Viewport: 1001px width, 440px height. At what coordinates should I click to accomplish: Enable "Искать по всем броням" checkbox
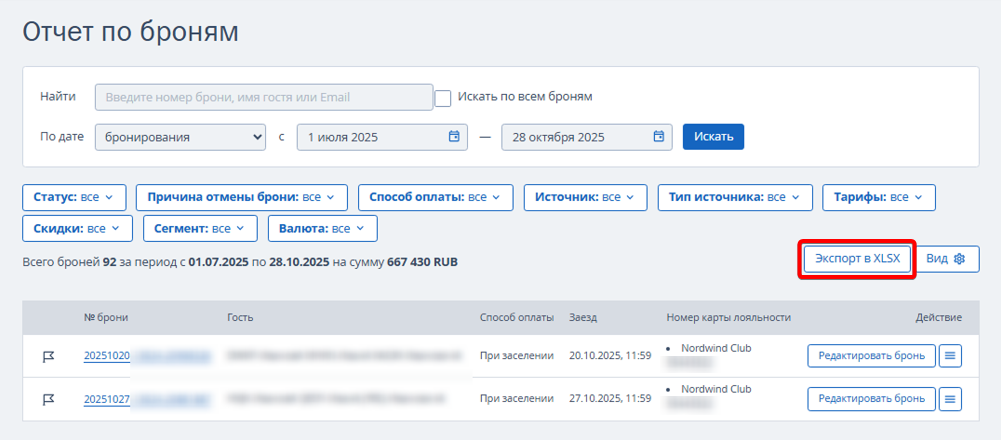pos(443,98)
